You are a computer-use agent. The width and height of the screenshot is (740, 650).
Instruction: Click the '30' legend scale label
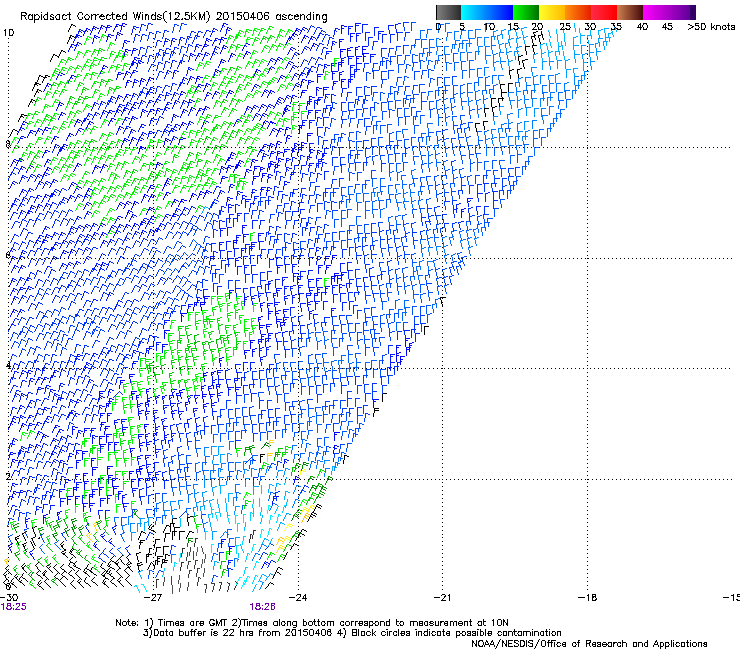[x=590, y=27]
